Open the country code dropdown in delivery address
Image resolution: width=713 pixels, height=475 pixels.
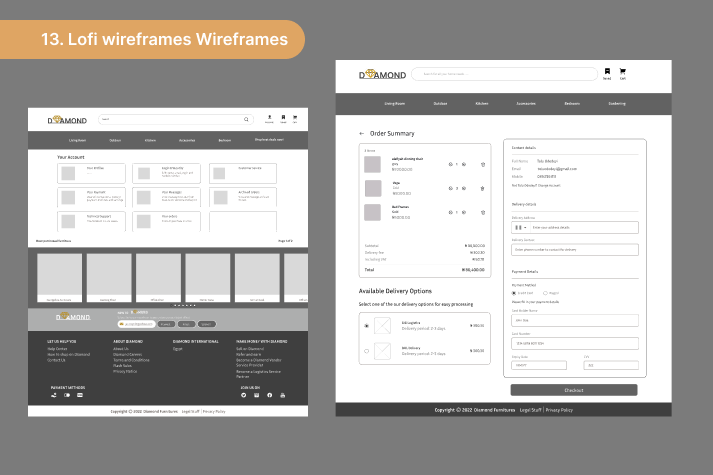(x=521, y=227)
